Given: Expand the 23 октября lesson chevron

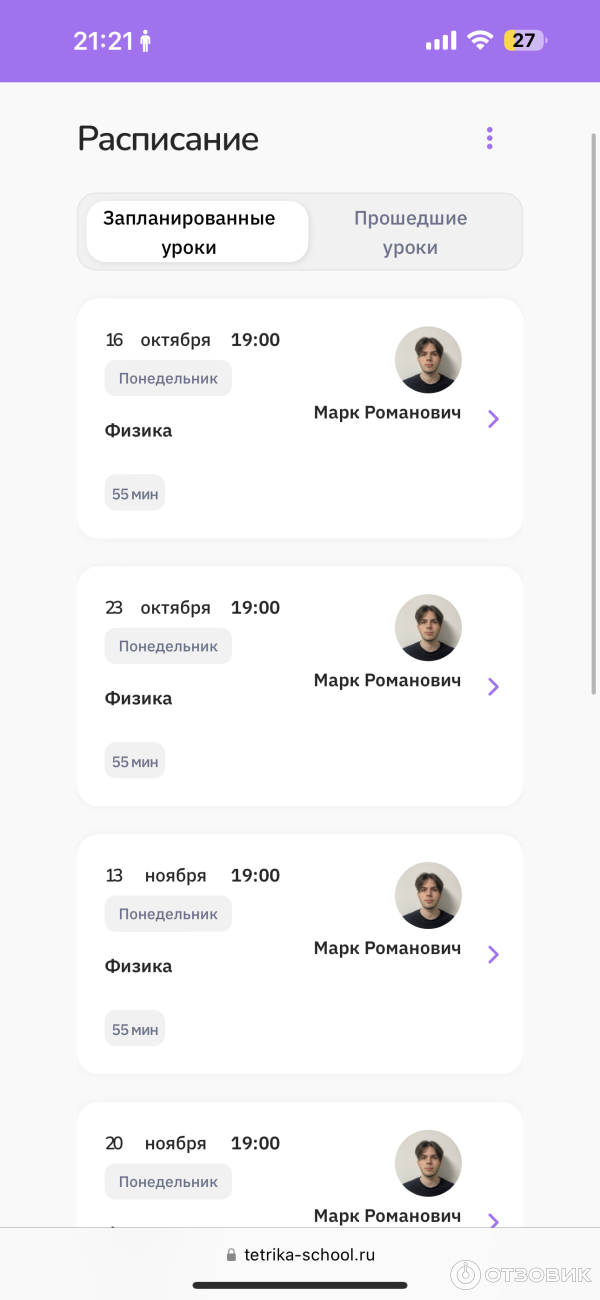Looking at the screenshot, I should 493,687.
